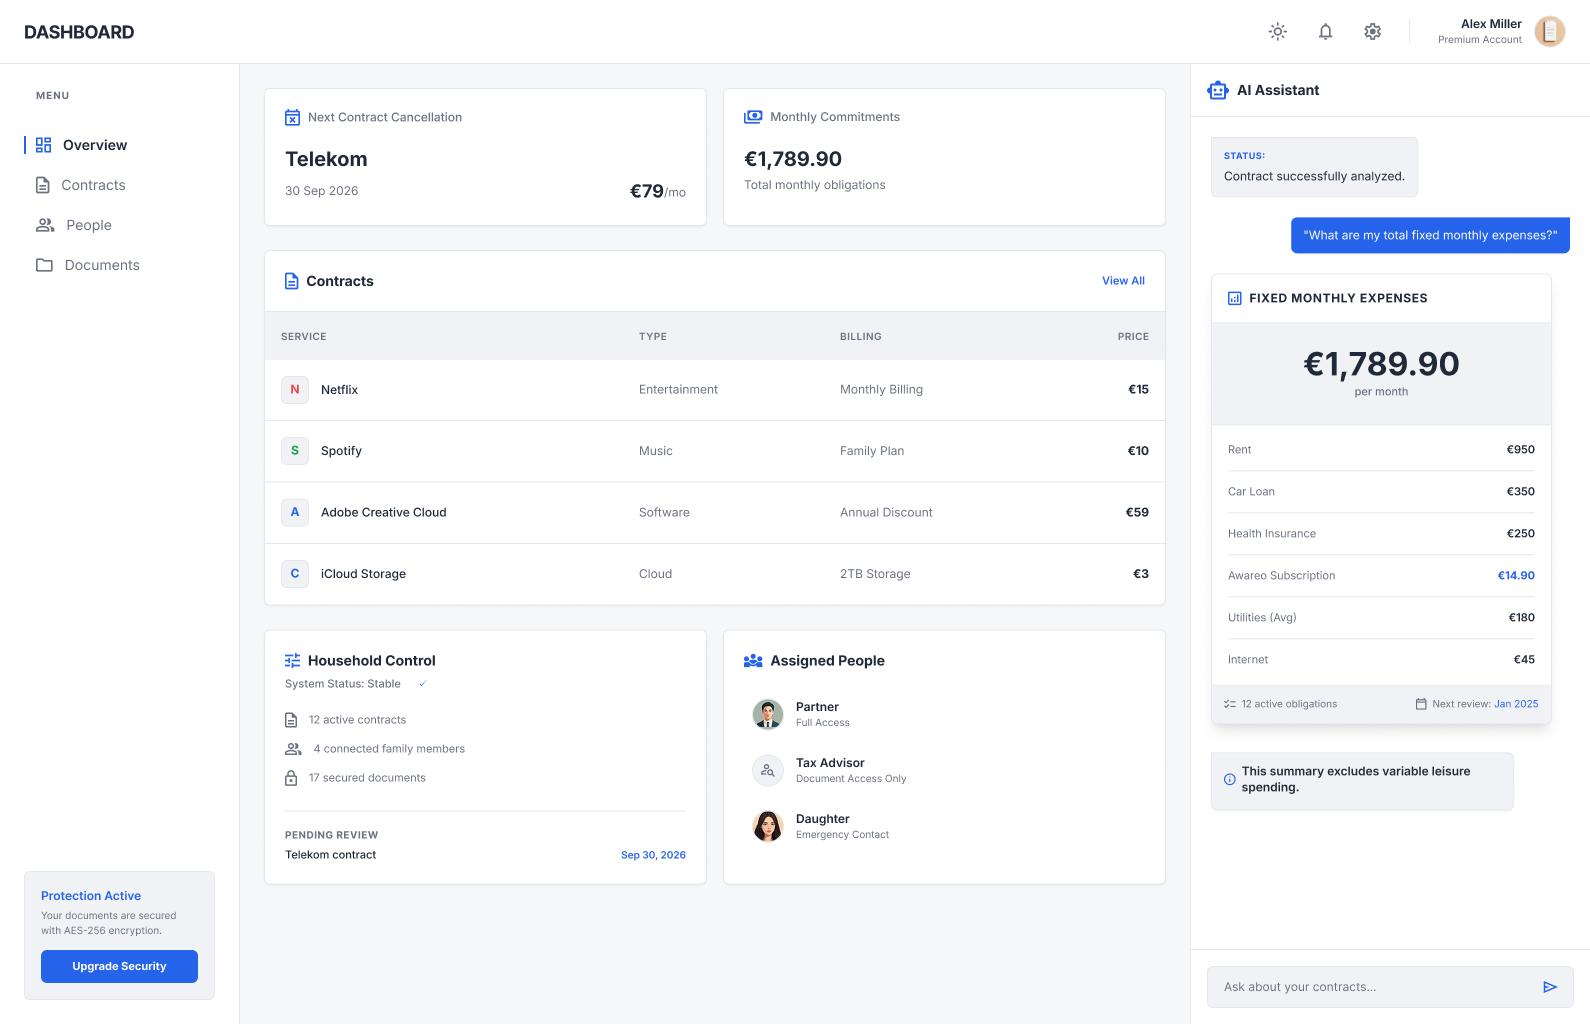1590x1024 pixels.
Task: Click the money icon beside Monthly Commitments
Action: (753, 117)
